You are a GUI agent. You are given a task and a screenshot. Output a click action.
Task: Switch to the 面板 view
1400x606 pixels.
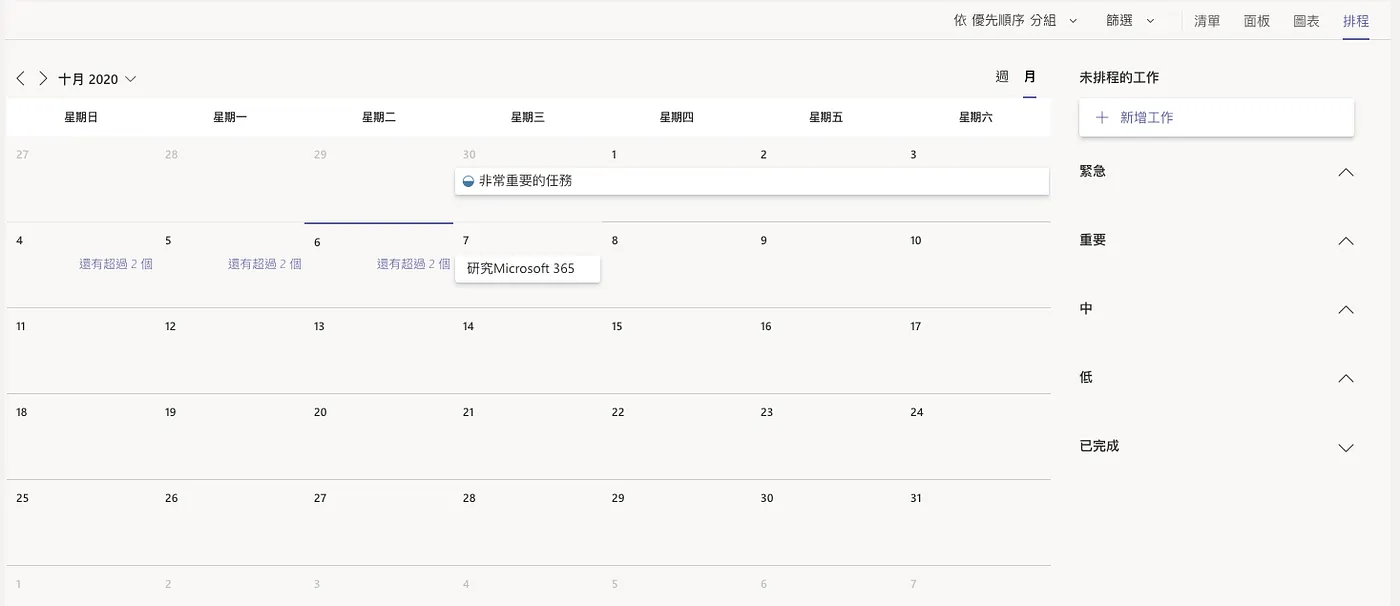[1257, 20]
